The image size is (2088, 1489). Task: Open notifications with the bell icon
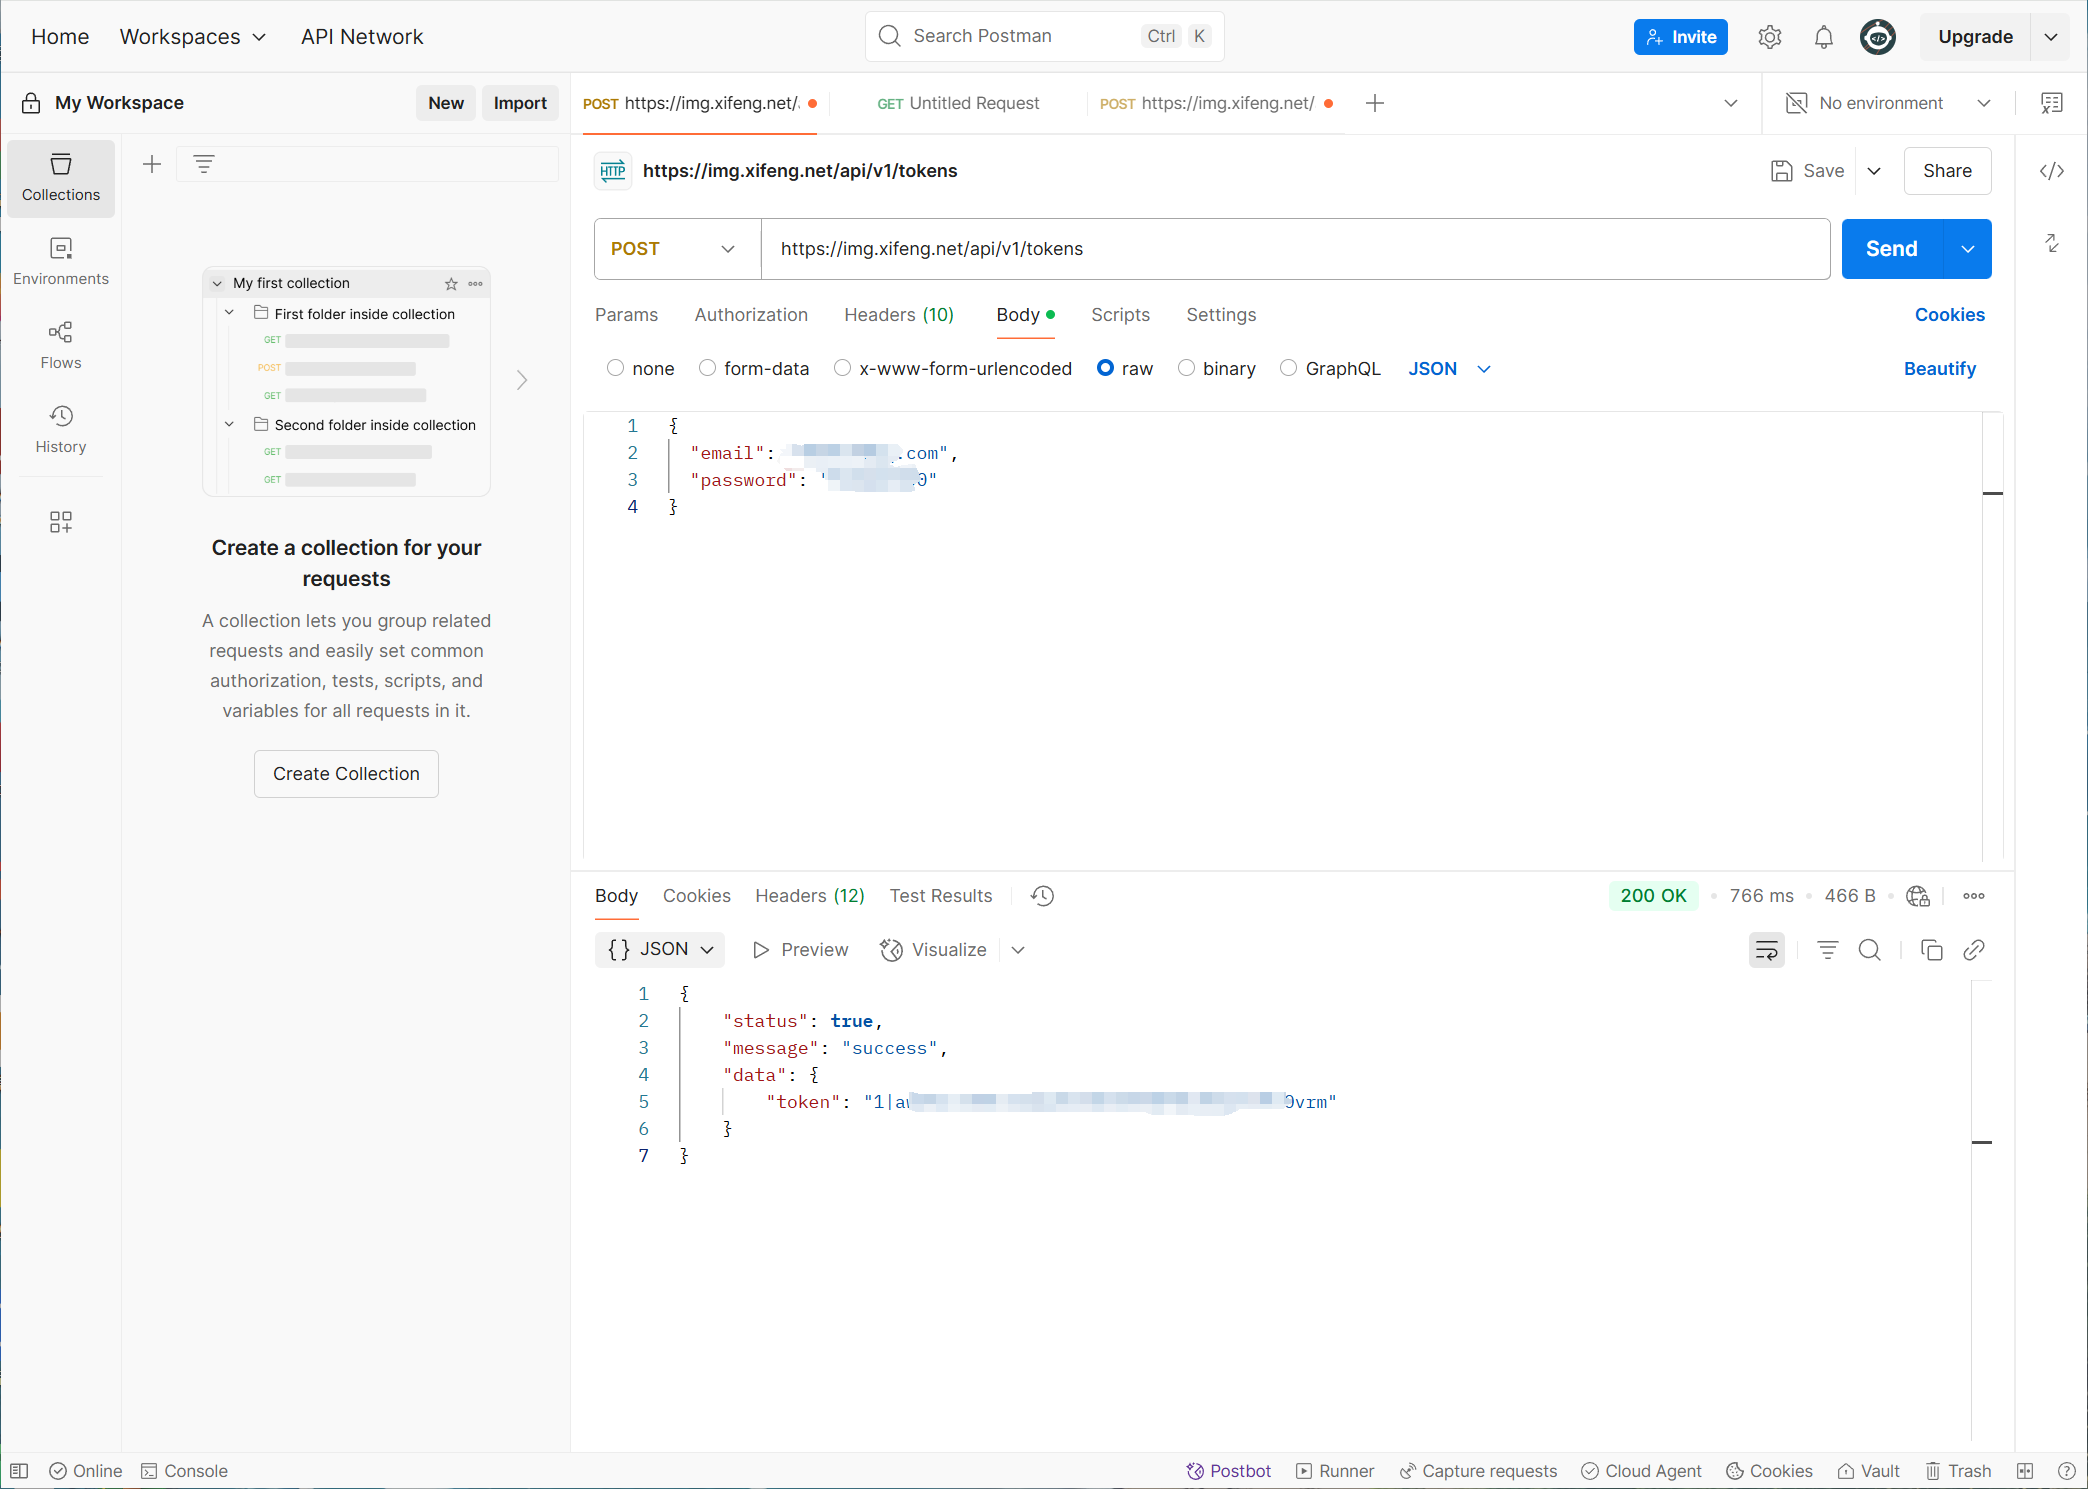1823,36
